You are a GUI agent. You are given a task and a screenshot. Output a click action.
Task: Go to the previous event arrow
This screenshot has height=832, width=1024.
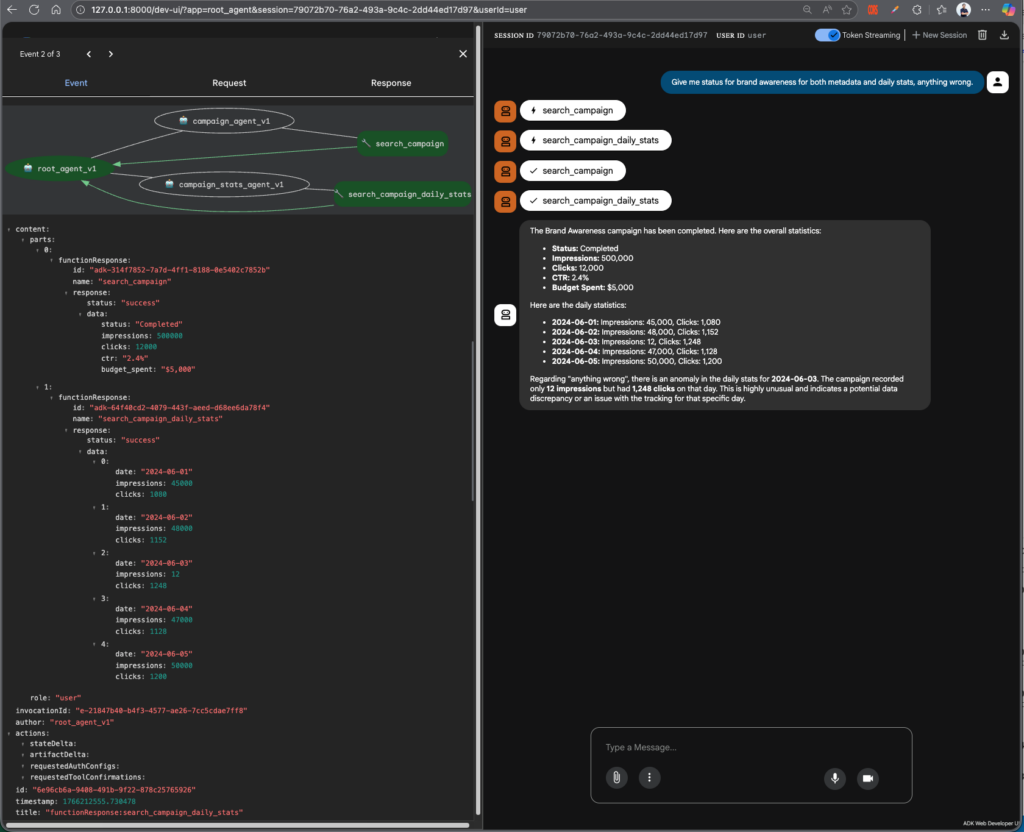(88, 54)
